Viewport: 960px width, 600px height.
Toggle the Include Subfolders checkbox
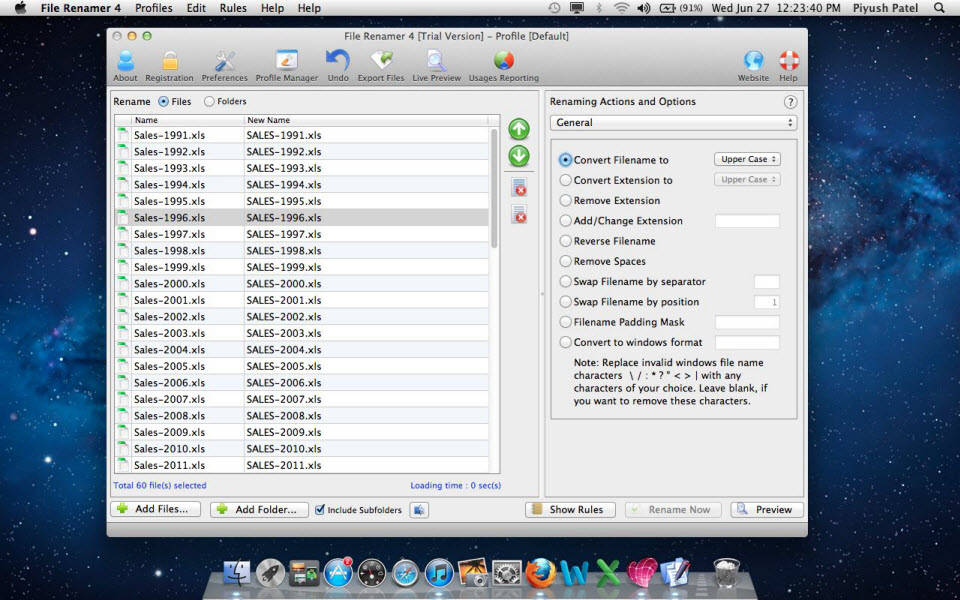click(320, 510)
